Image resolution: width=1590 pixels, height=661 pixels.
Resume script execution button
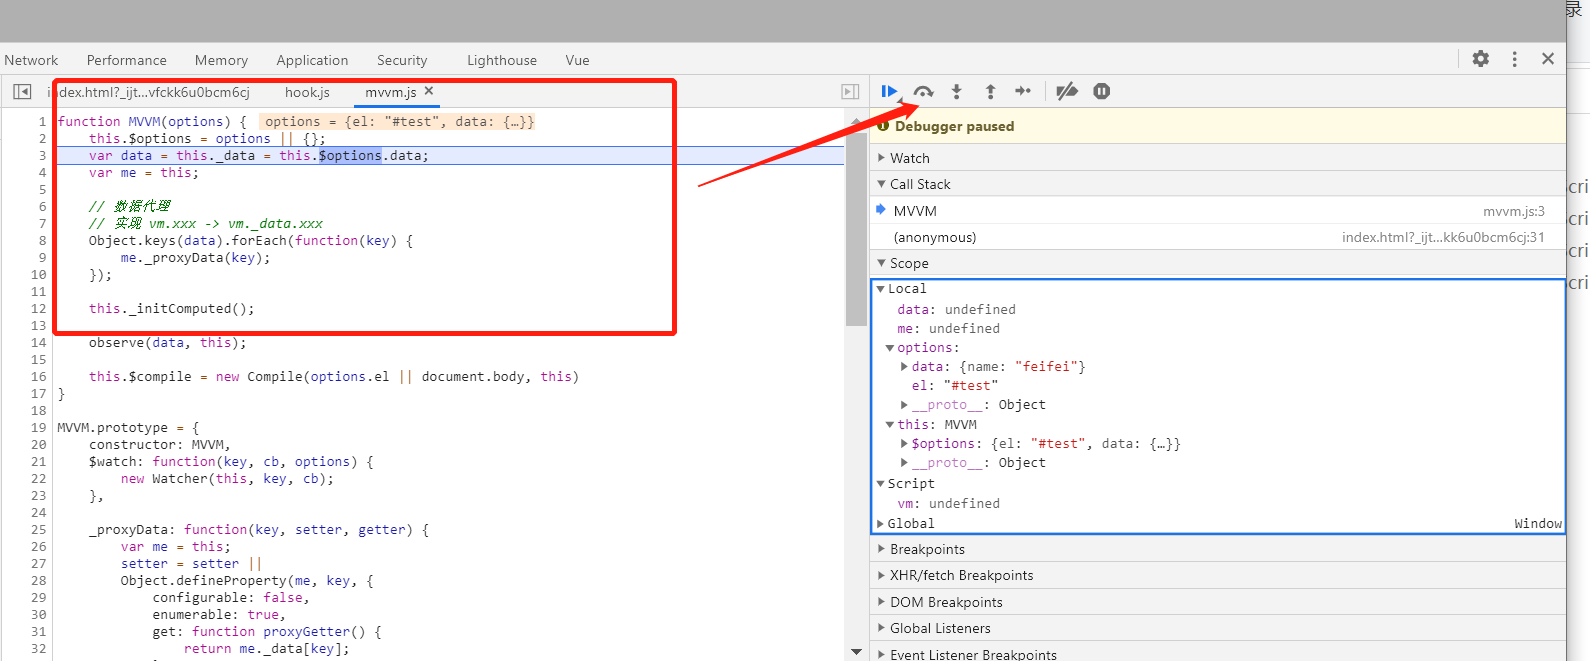click(x=889, y=91)
